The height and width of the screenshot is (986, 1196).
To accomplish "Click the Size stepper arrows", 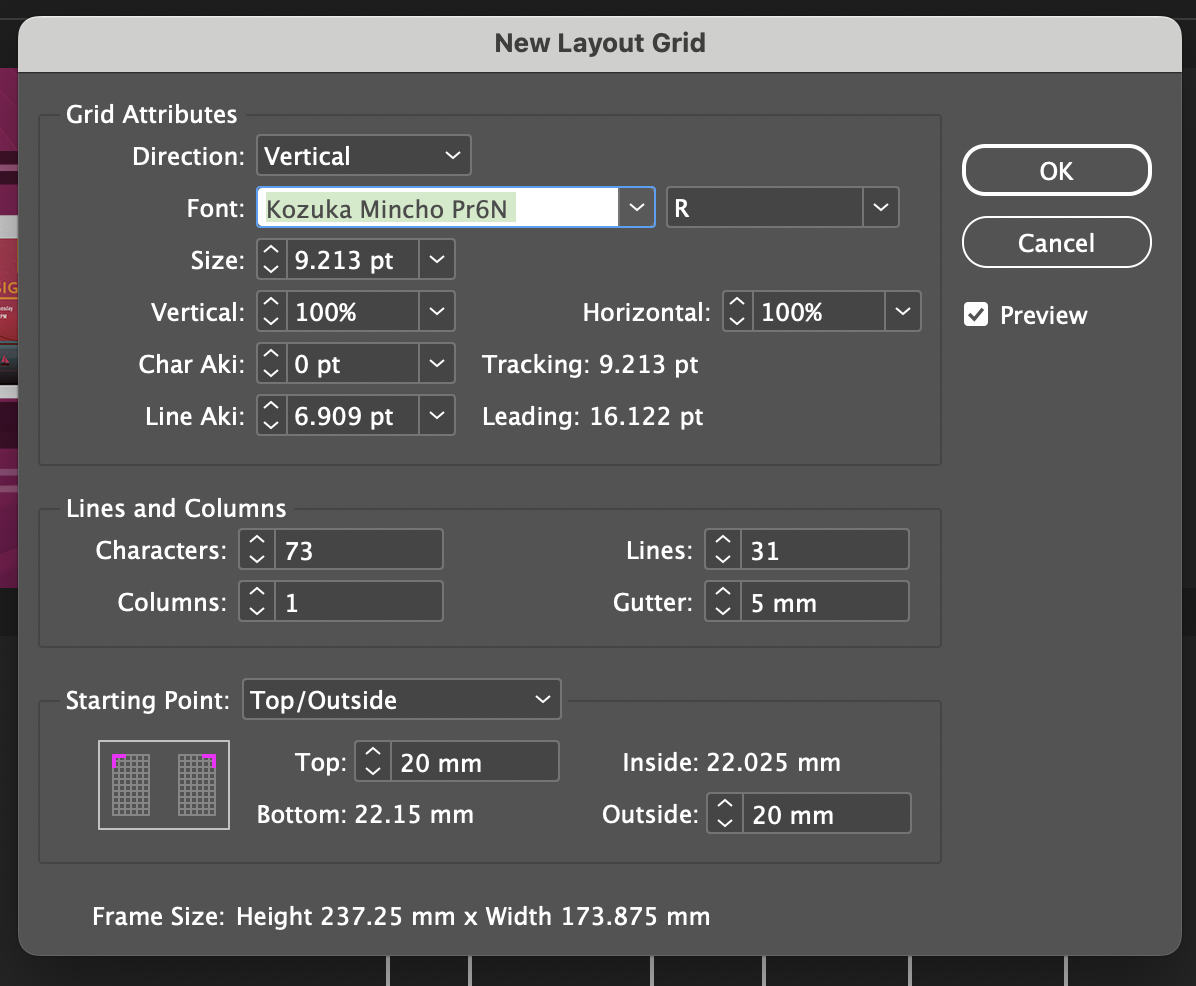I will 271,260.
